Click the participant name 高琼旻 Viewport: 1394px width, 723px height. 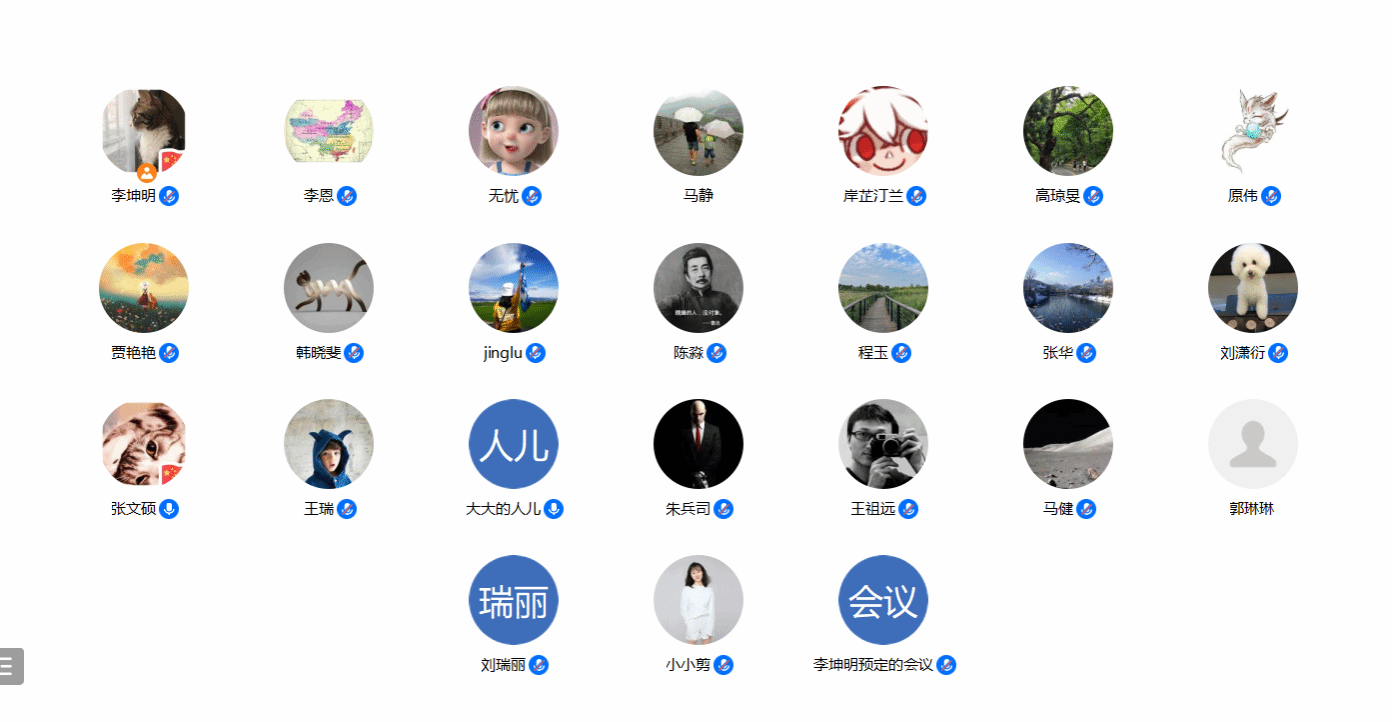1058,196
